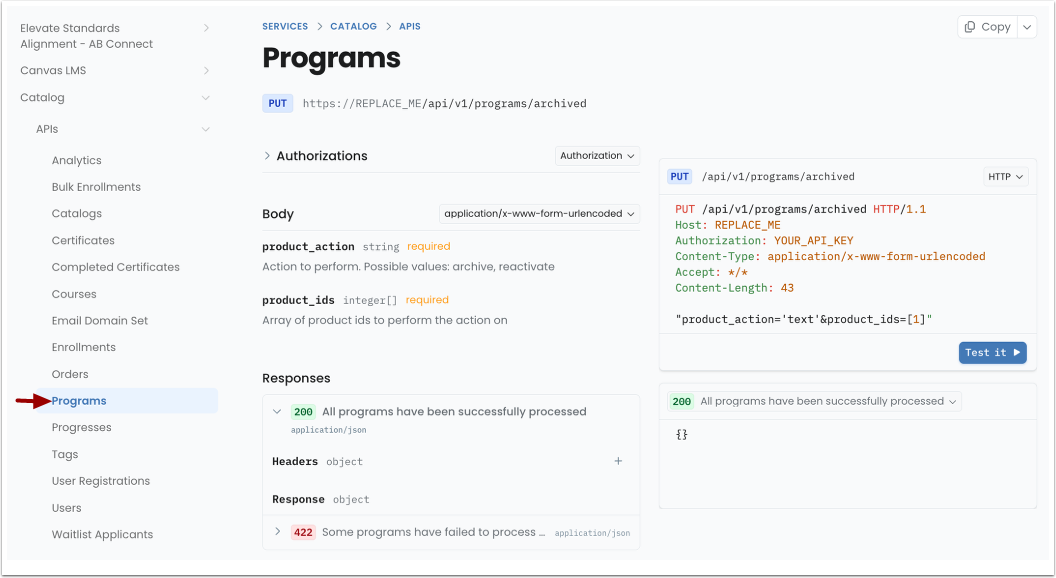Go to the SERVICES breadcrumb
Image resolution: width=1056 pixels, height=578 pixels.
285,26
